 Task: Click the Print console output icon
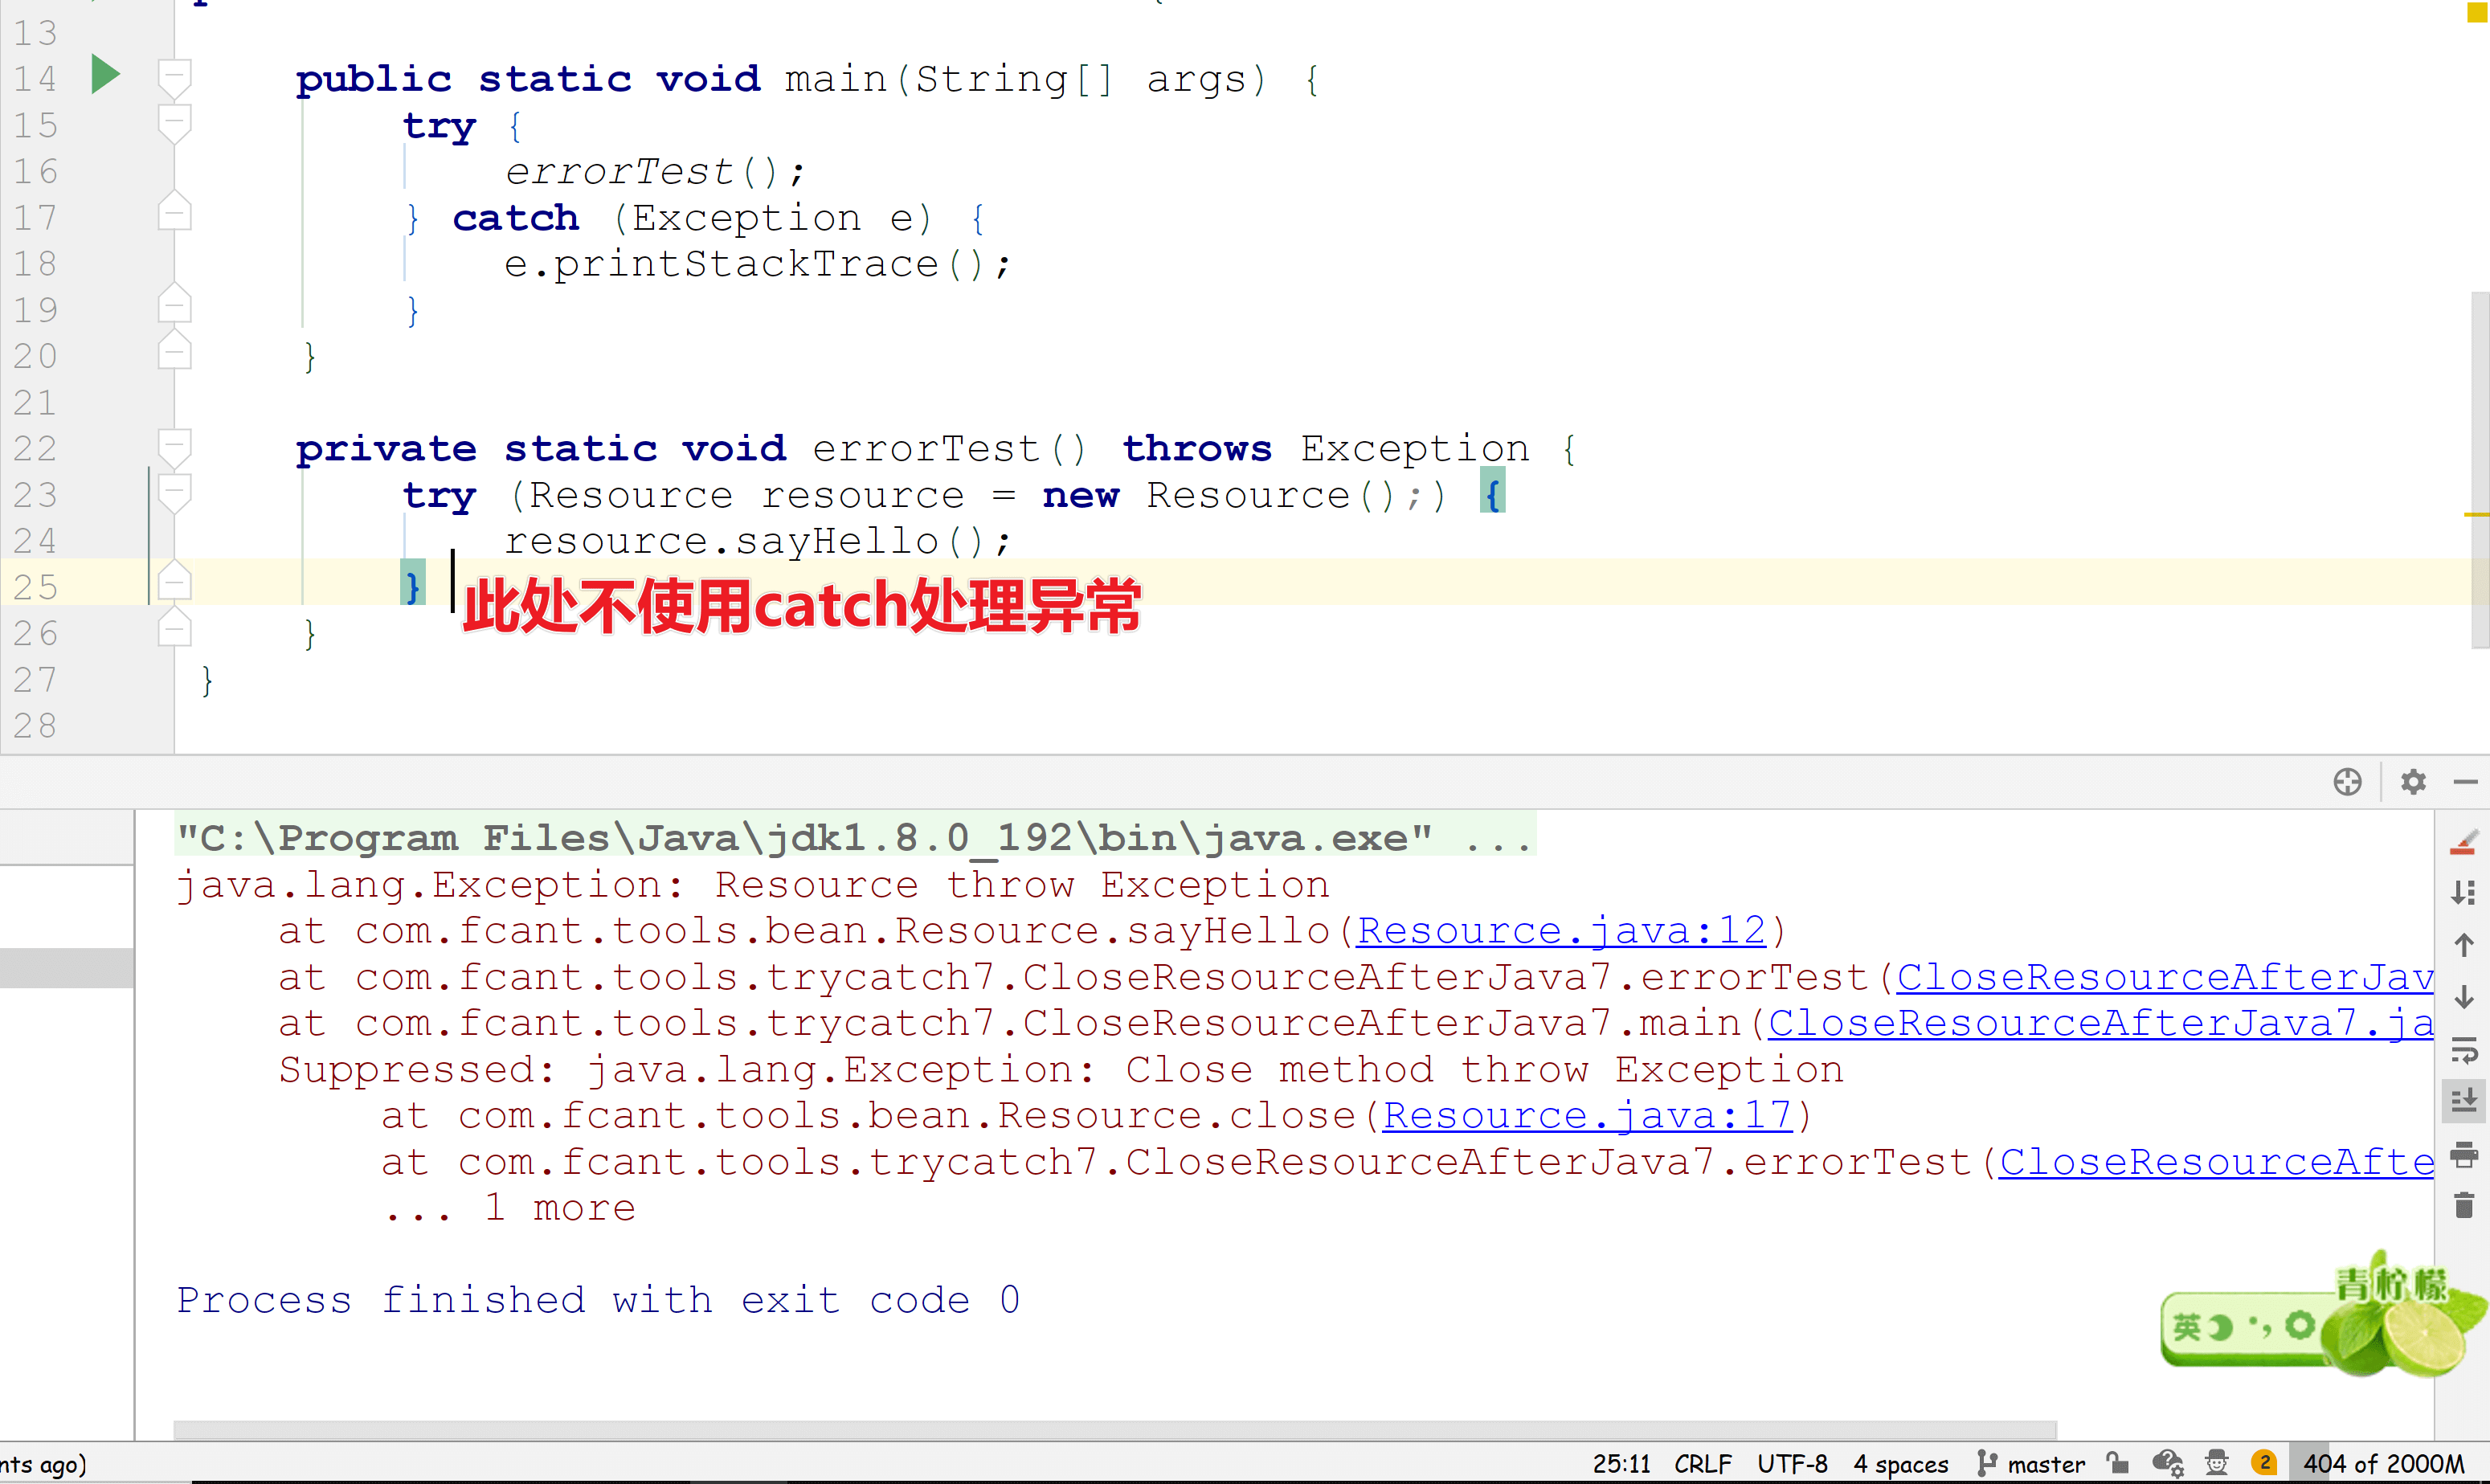[x=2463, y=1154]
